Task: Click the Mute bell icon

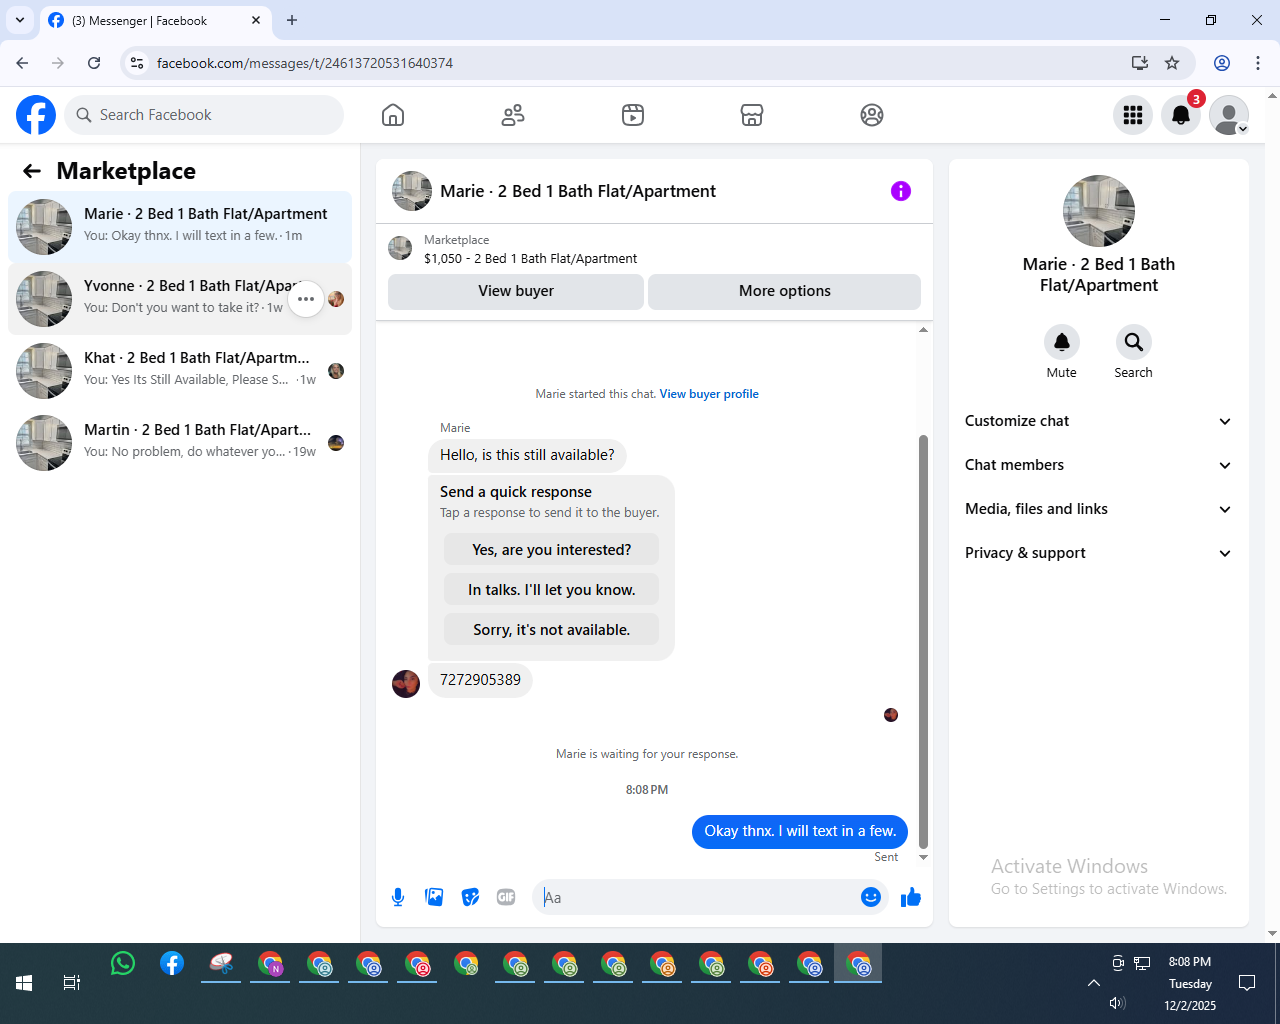Action: tap(1062, 342)
